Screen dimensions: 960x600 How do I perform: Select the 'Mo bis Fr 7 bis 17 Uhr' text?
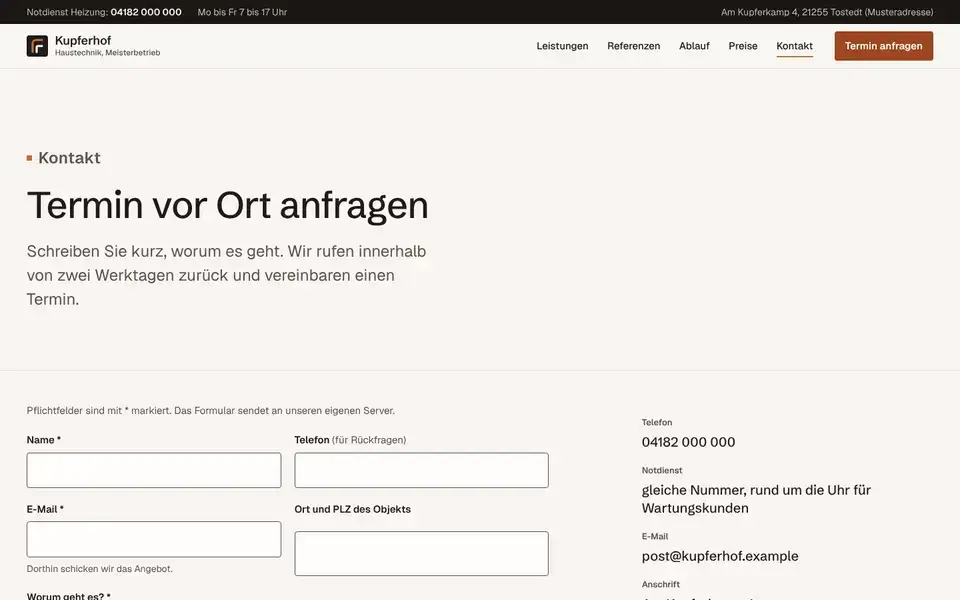tap(242, 12)
